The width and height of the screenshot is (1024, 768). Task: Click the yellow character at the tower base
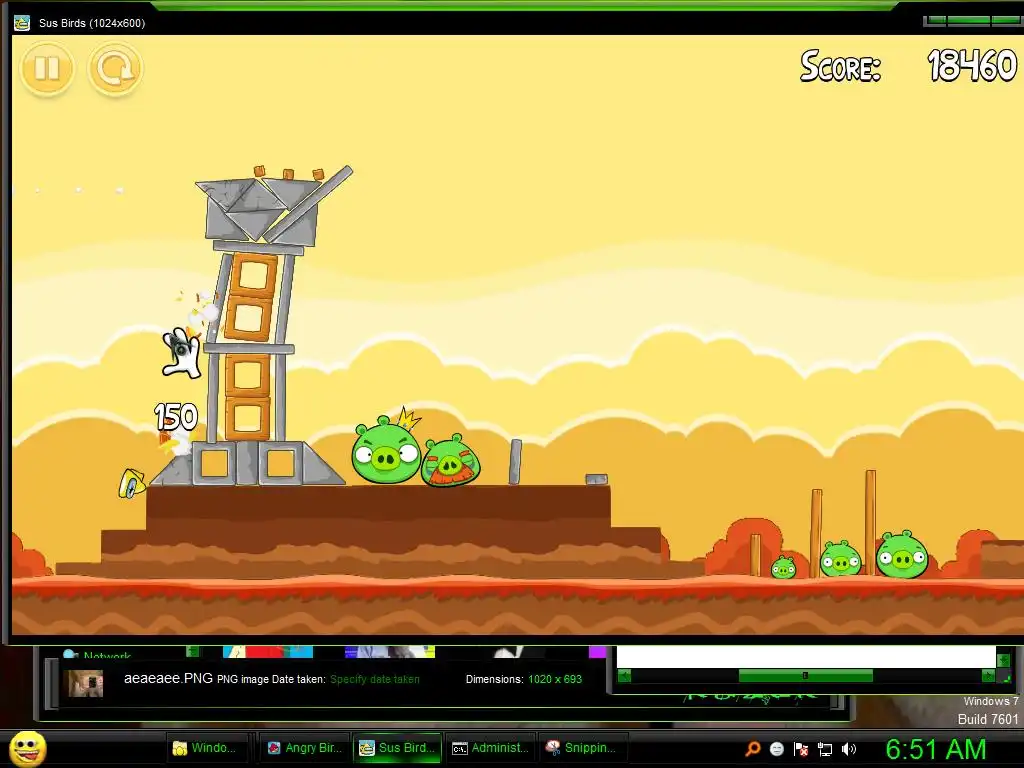[131, 483]
